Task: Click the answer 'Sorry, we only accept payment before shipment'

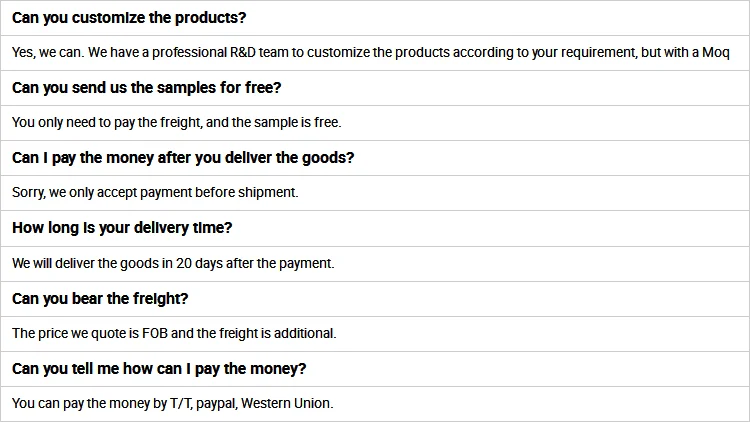Action: pyautogui.click(x=155, y=193)
